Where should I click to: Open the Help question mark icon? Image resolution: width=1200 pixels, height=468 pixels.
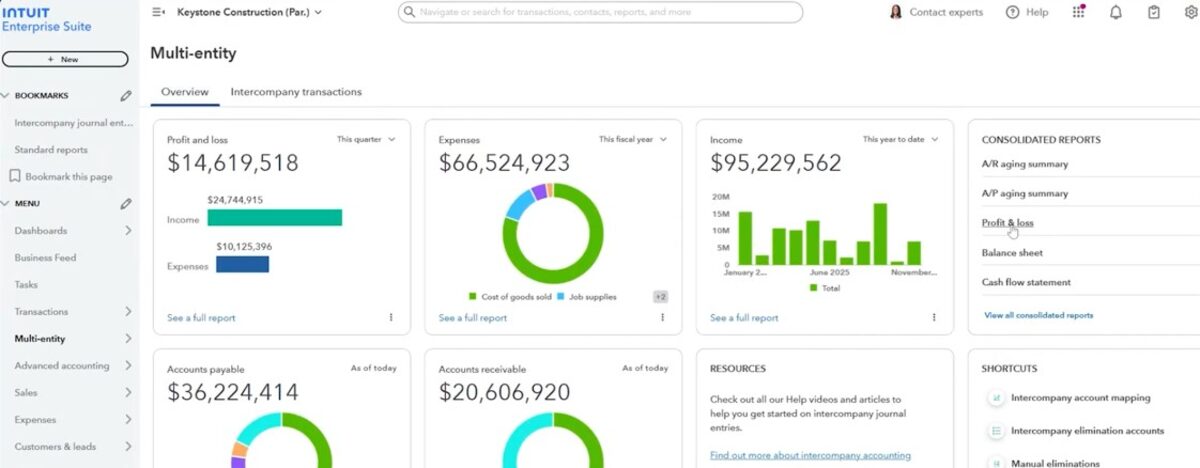pos(1012,12)
